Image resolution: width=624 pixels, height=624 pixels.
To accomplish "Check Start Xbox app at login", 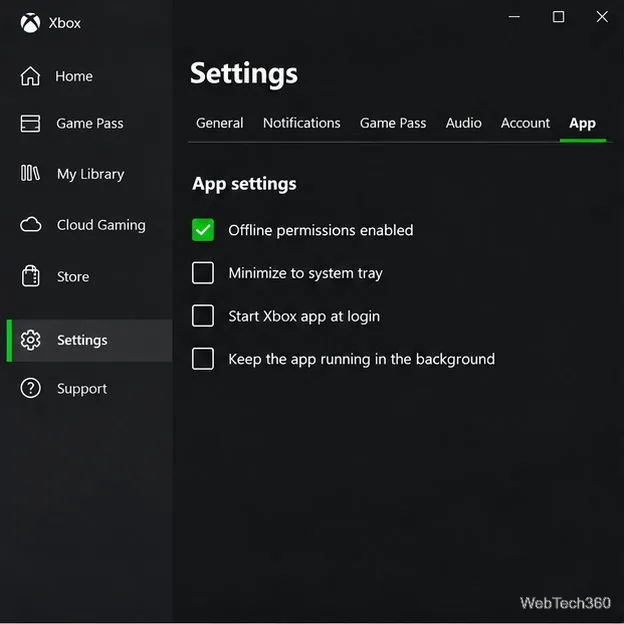I will click(x=203, y=316).
